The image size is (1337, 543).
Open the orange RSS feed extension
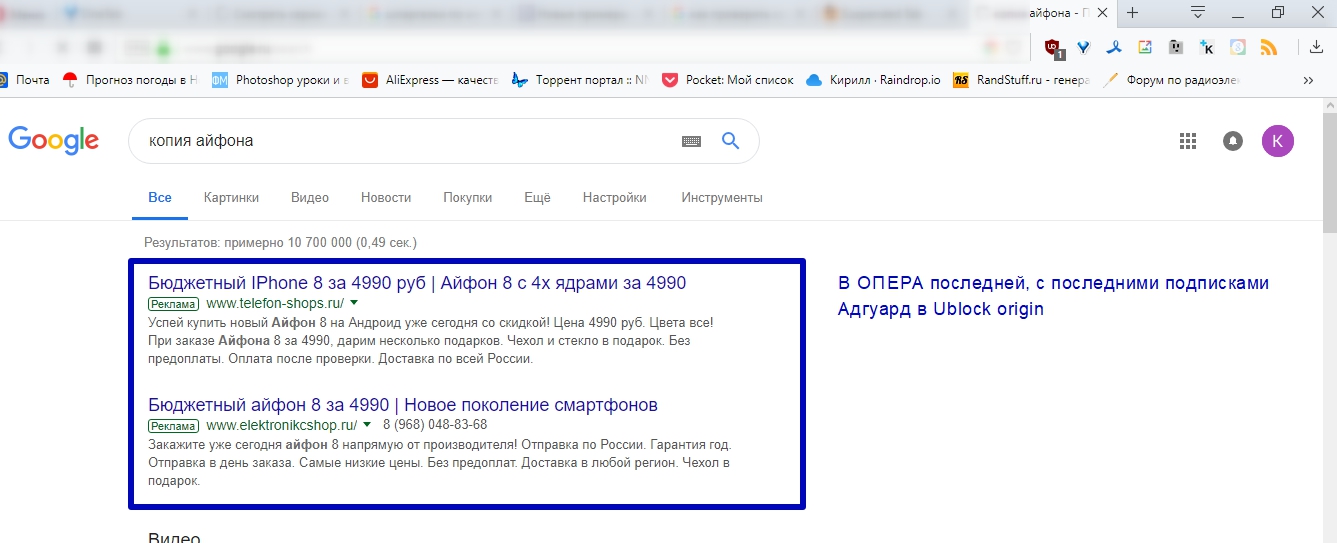pos(1269,47)
